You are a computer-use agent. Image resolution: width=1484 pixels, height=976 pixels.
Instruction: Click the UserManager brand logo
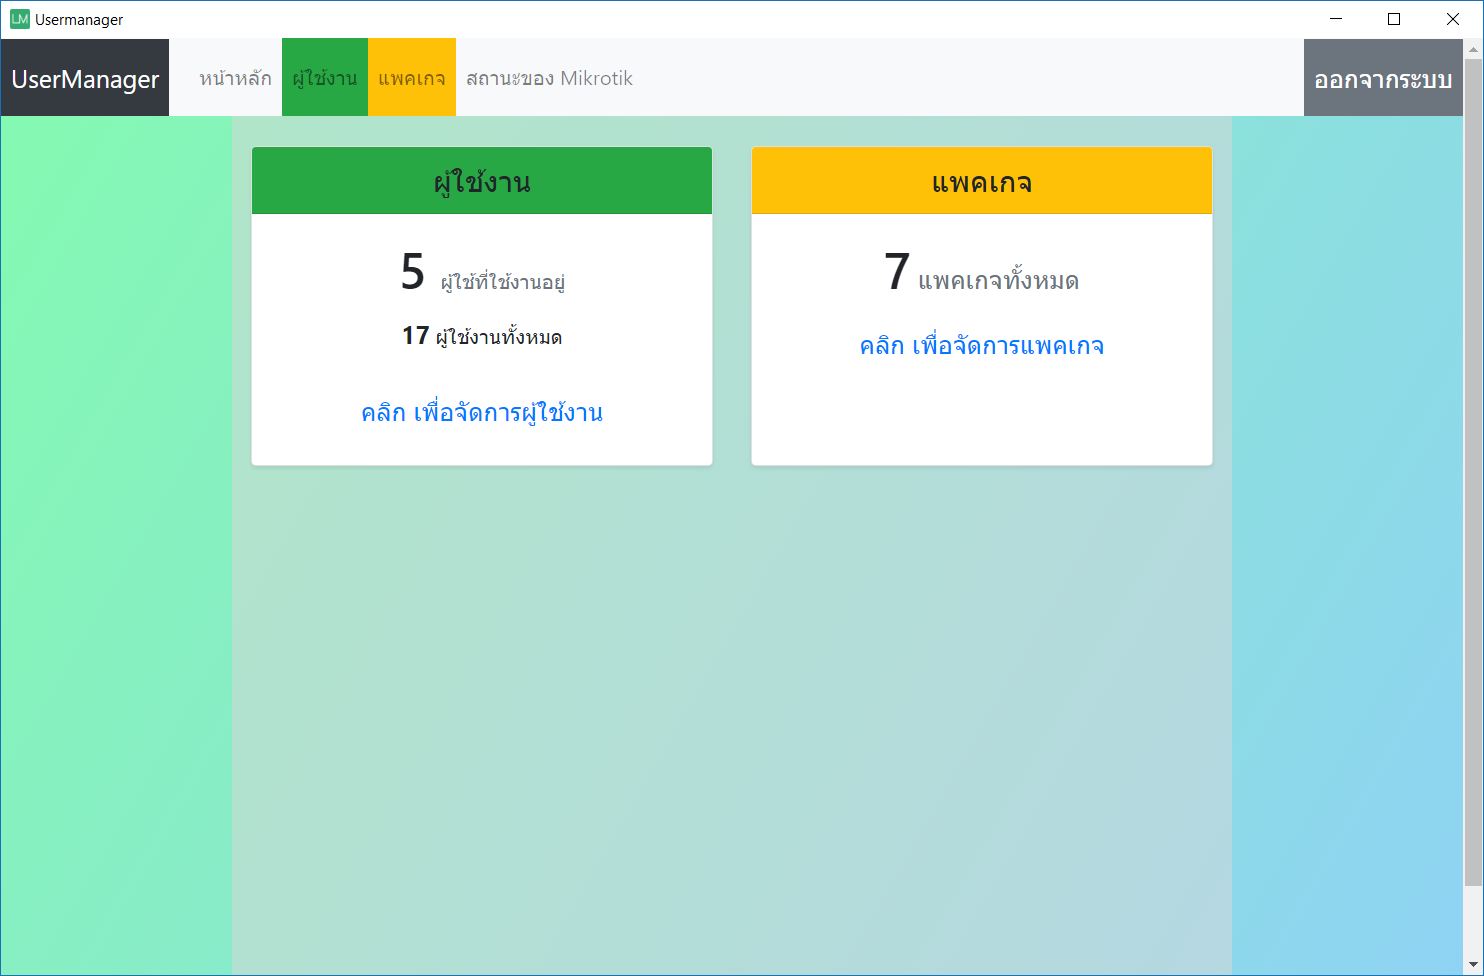85,79
